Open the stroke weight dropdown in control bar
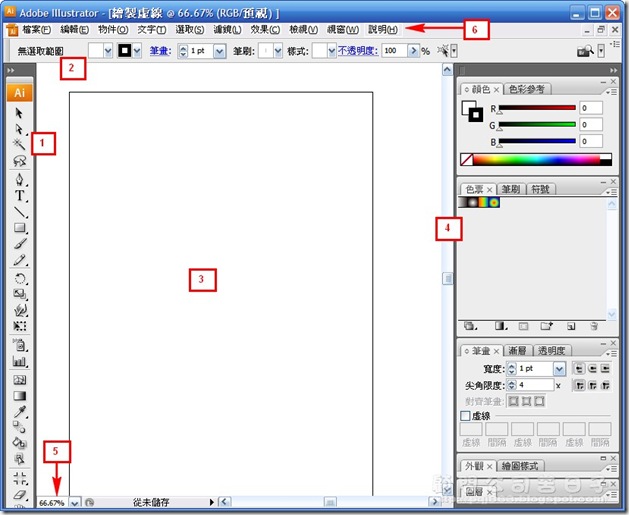629x515 pixels. [x=219, y=51]
